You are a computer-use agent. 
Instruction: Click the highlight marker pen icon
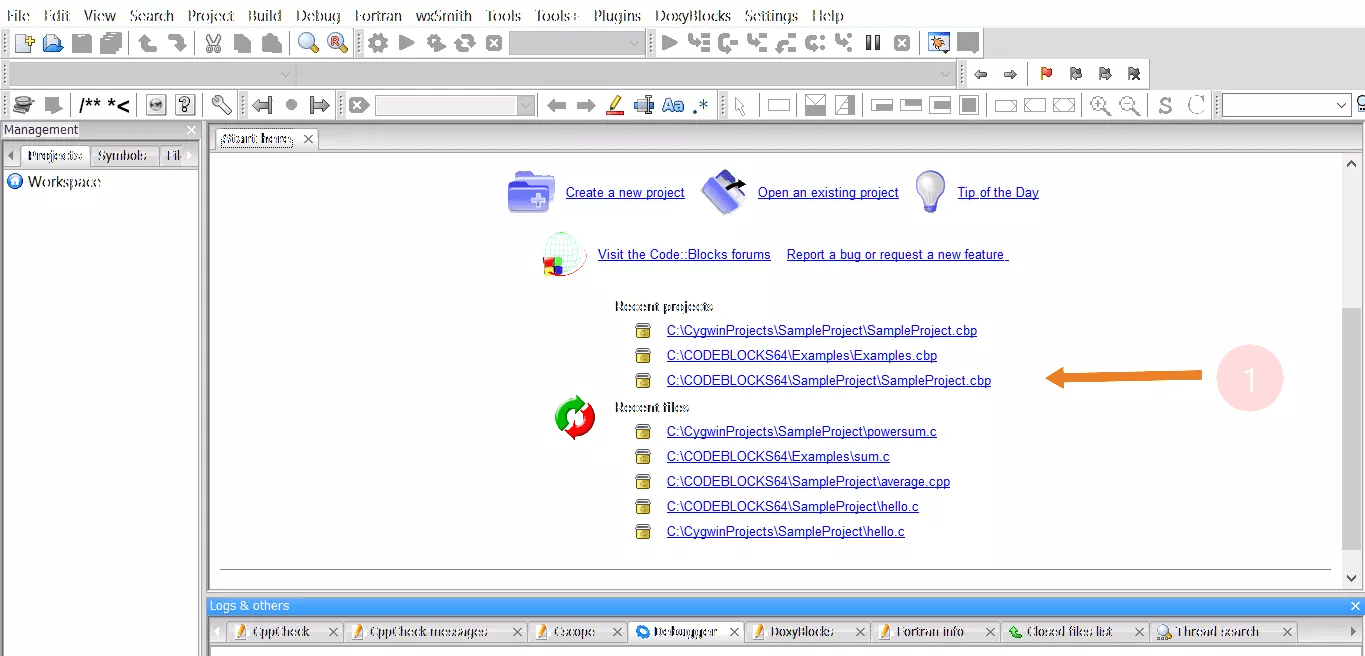[615, 105]
